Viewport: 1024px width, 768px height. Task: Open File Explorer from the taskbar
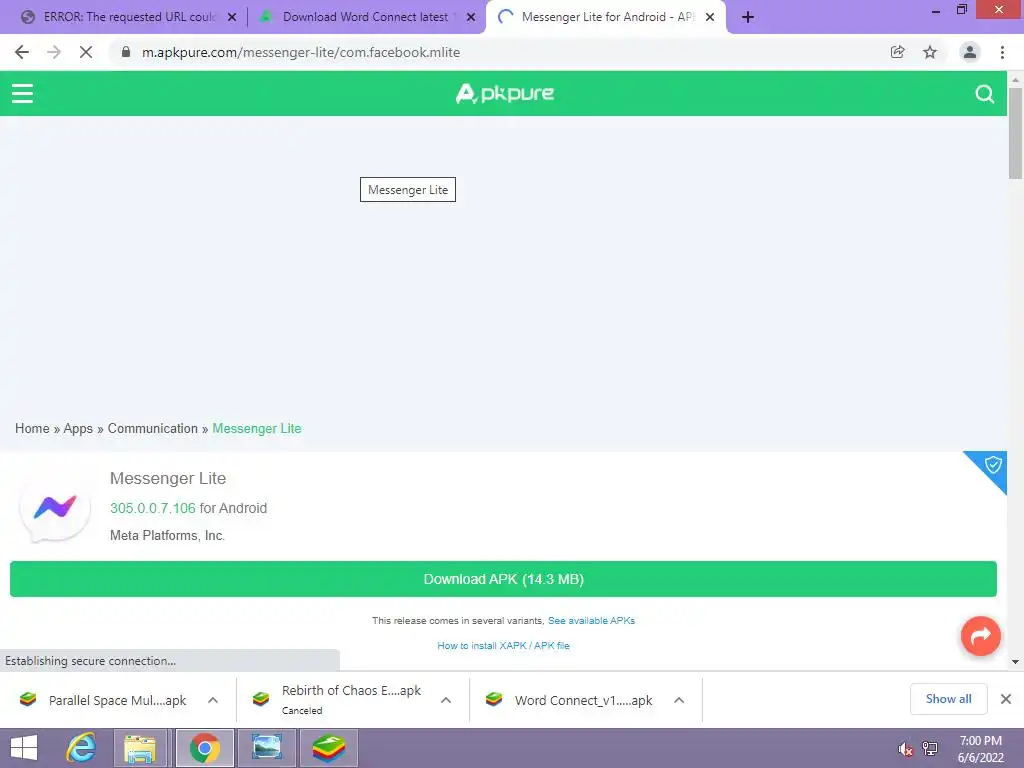tap(140, 748)
